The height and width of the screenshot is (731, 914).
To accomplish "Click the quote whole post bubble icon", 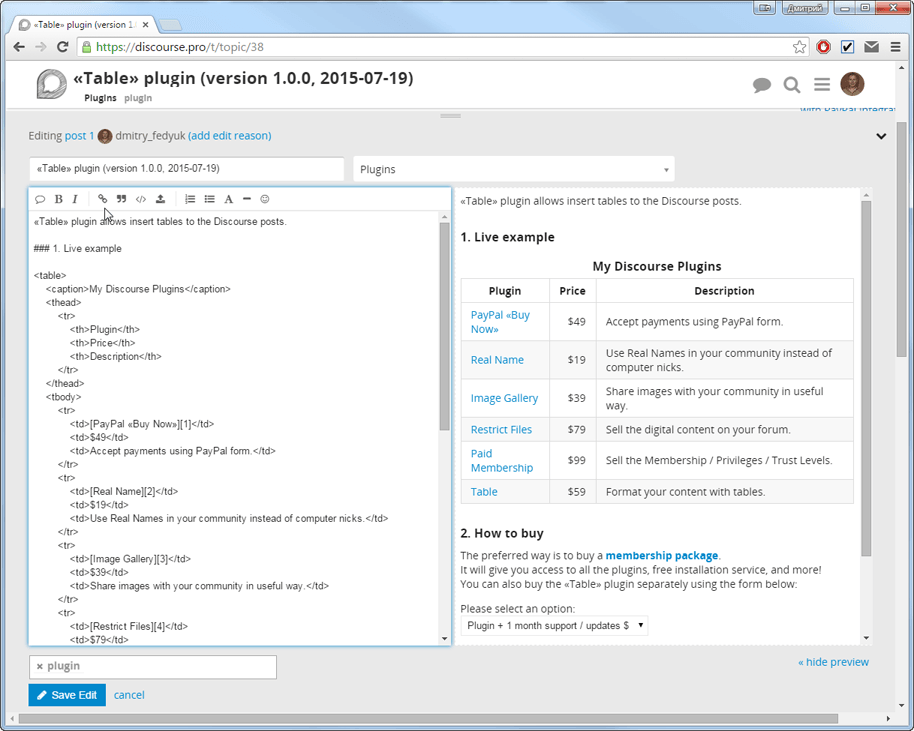I will coord(40,199).
